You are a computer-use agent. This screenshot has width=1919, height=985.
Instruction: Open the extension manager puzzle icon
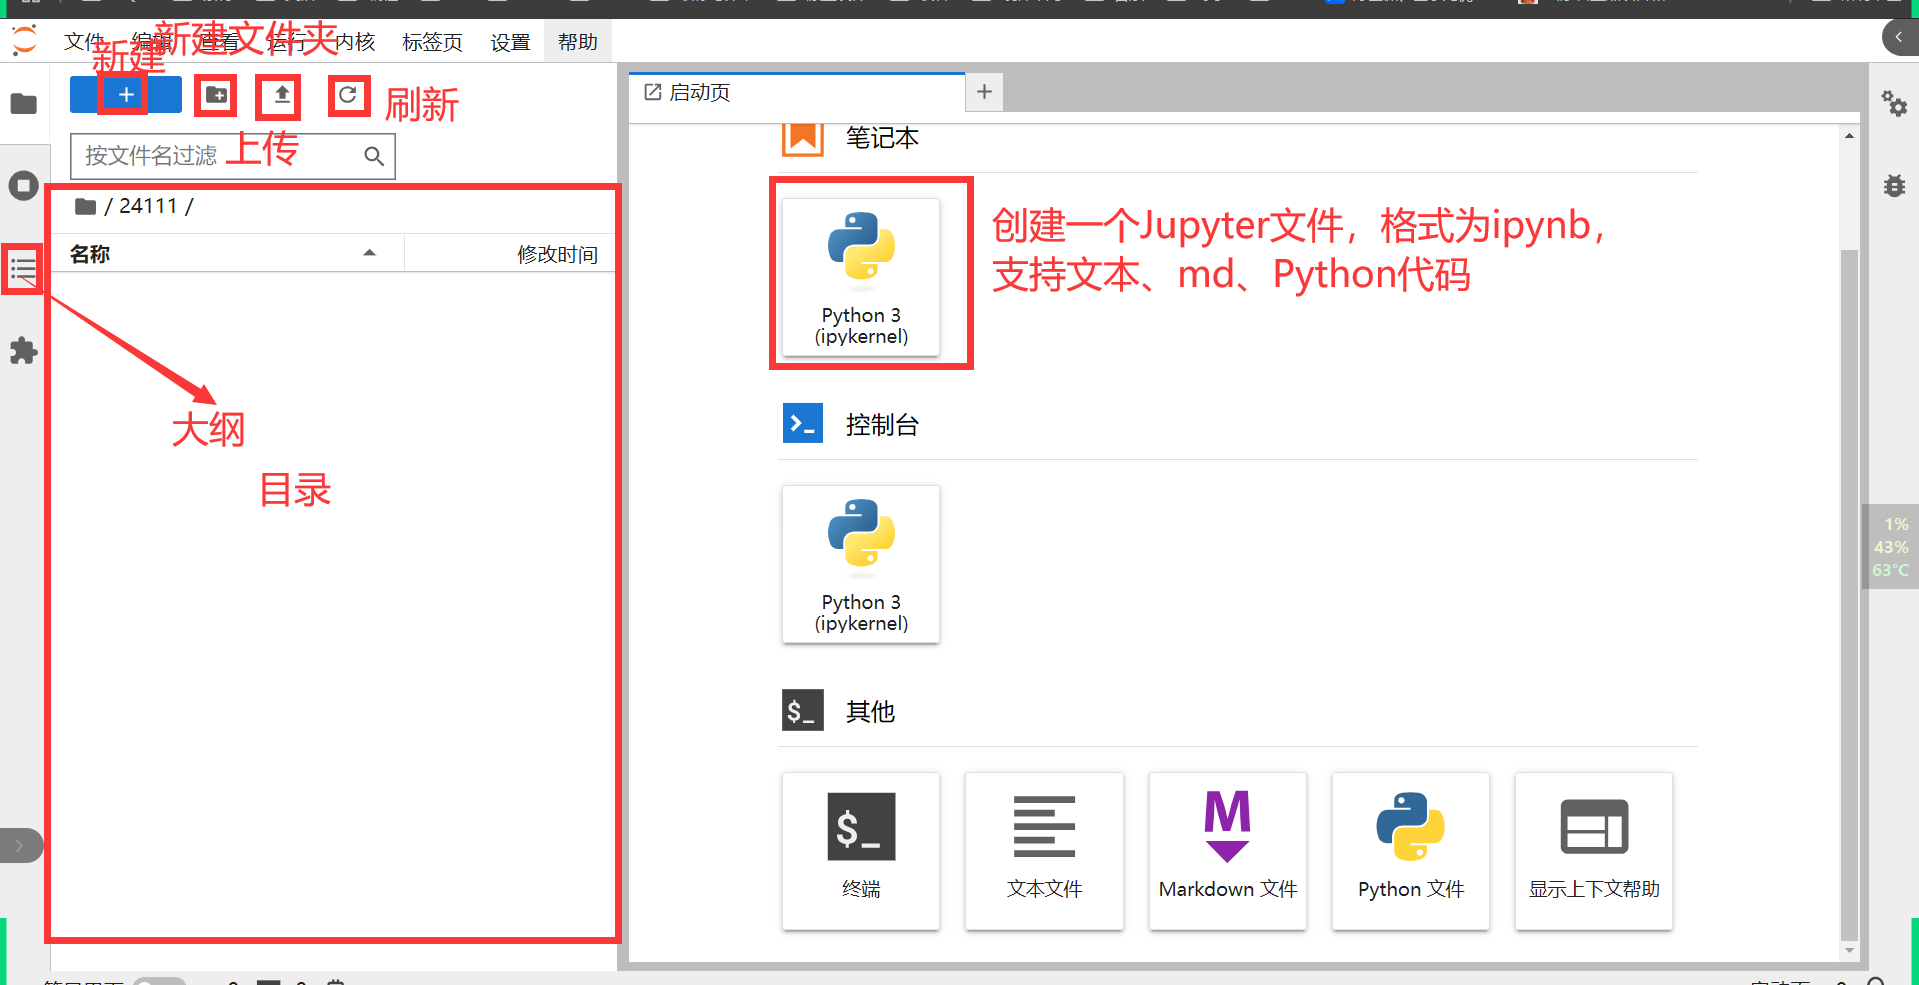click(24, 351)
